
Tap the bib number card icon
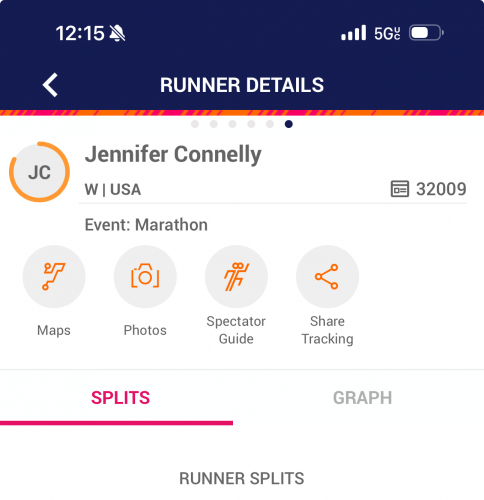click(400, 189)
